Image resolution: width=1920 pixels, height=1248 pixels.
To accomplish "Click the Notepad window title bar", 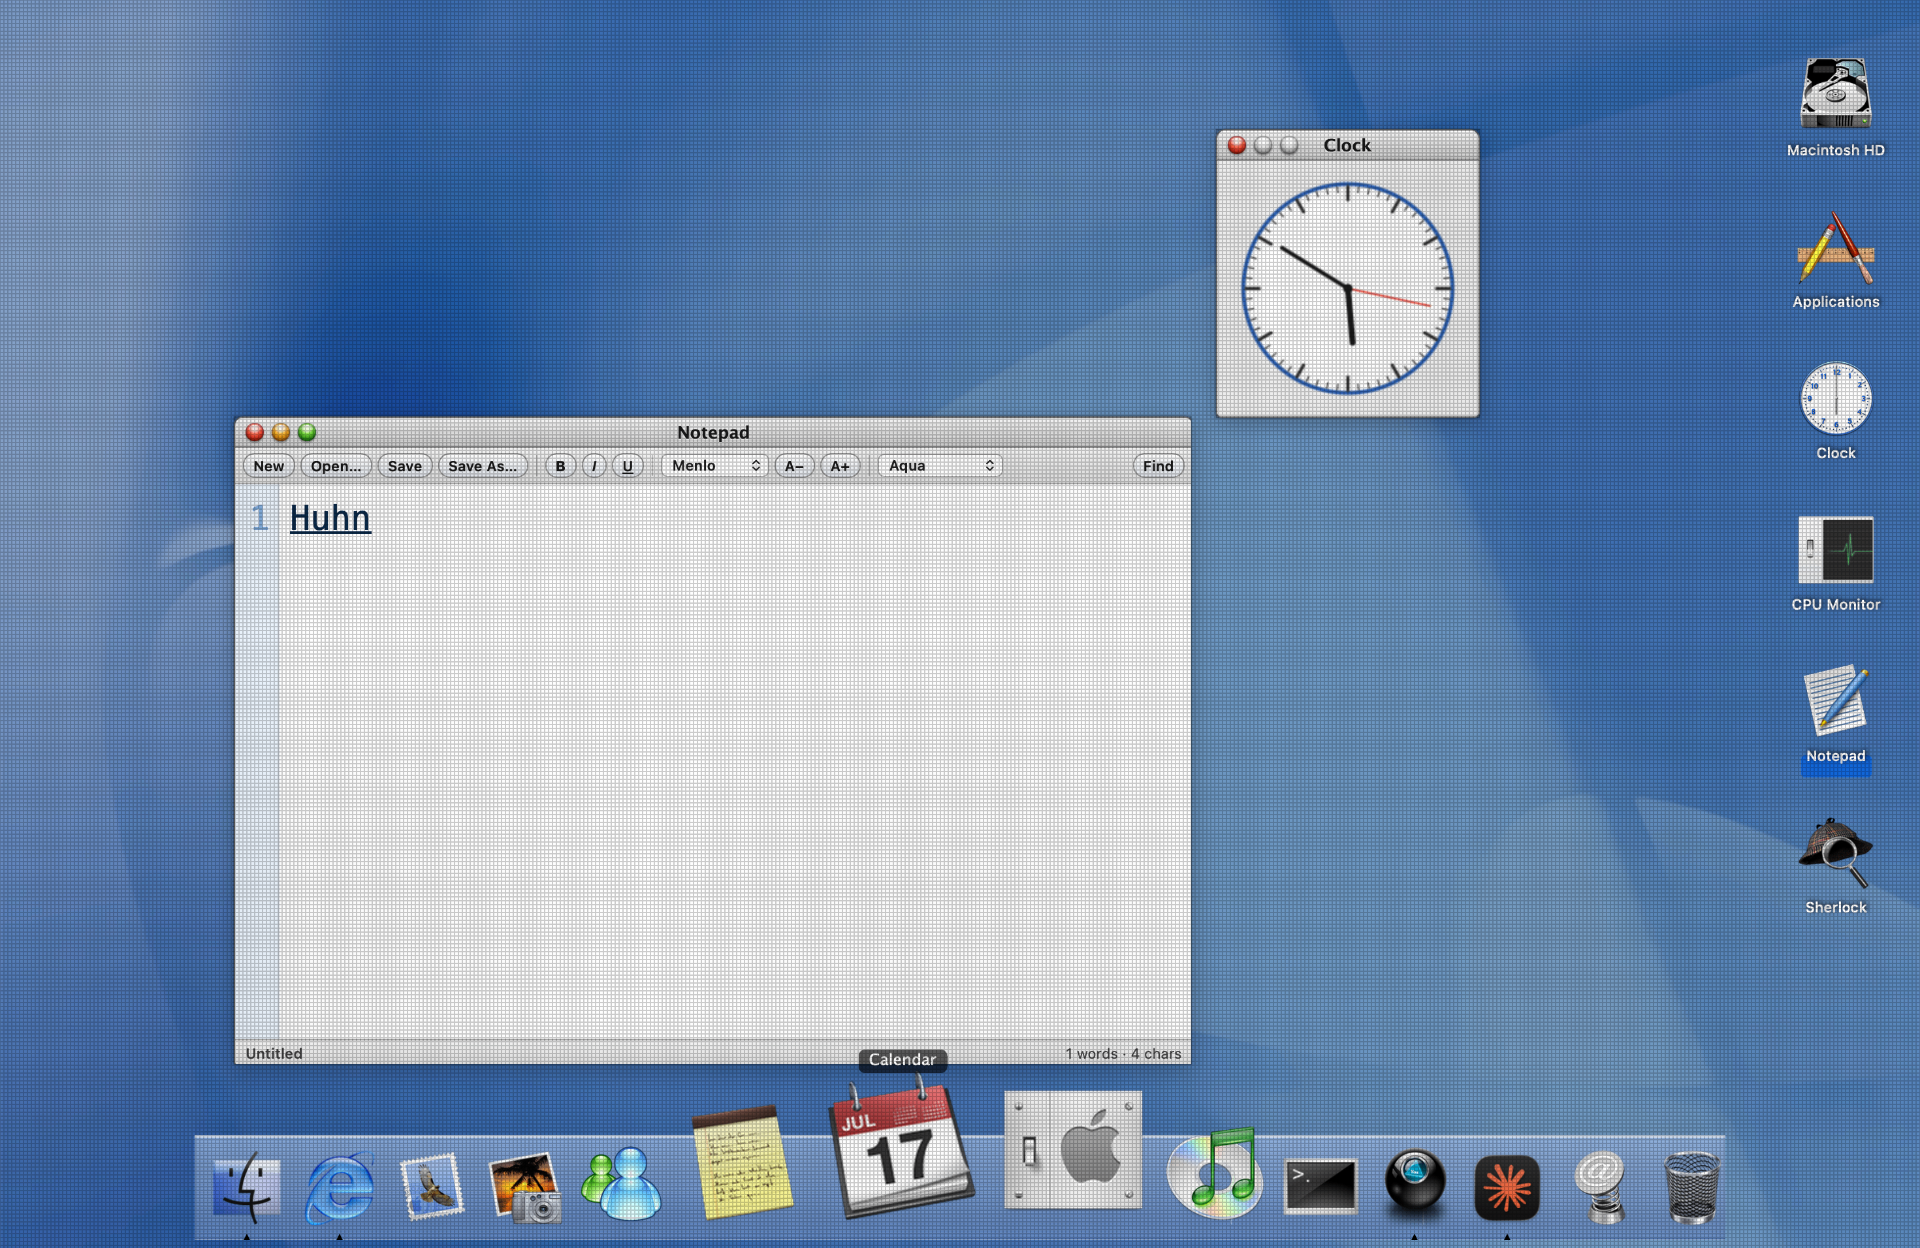I will click(713, 432).
